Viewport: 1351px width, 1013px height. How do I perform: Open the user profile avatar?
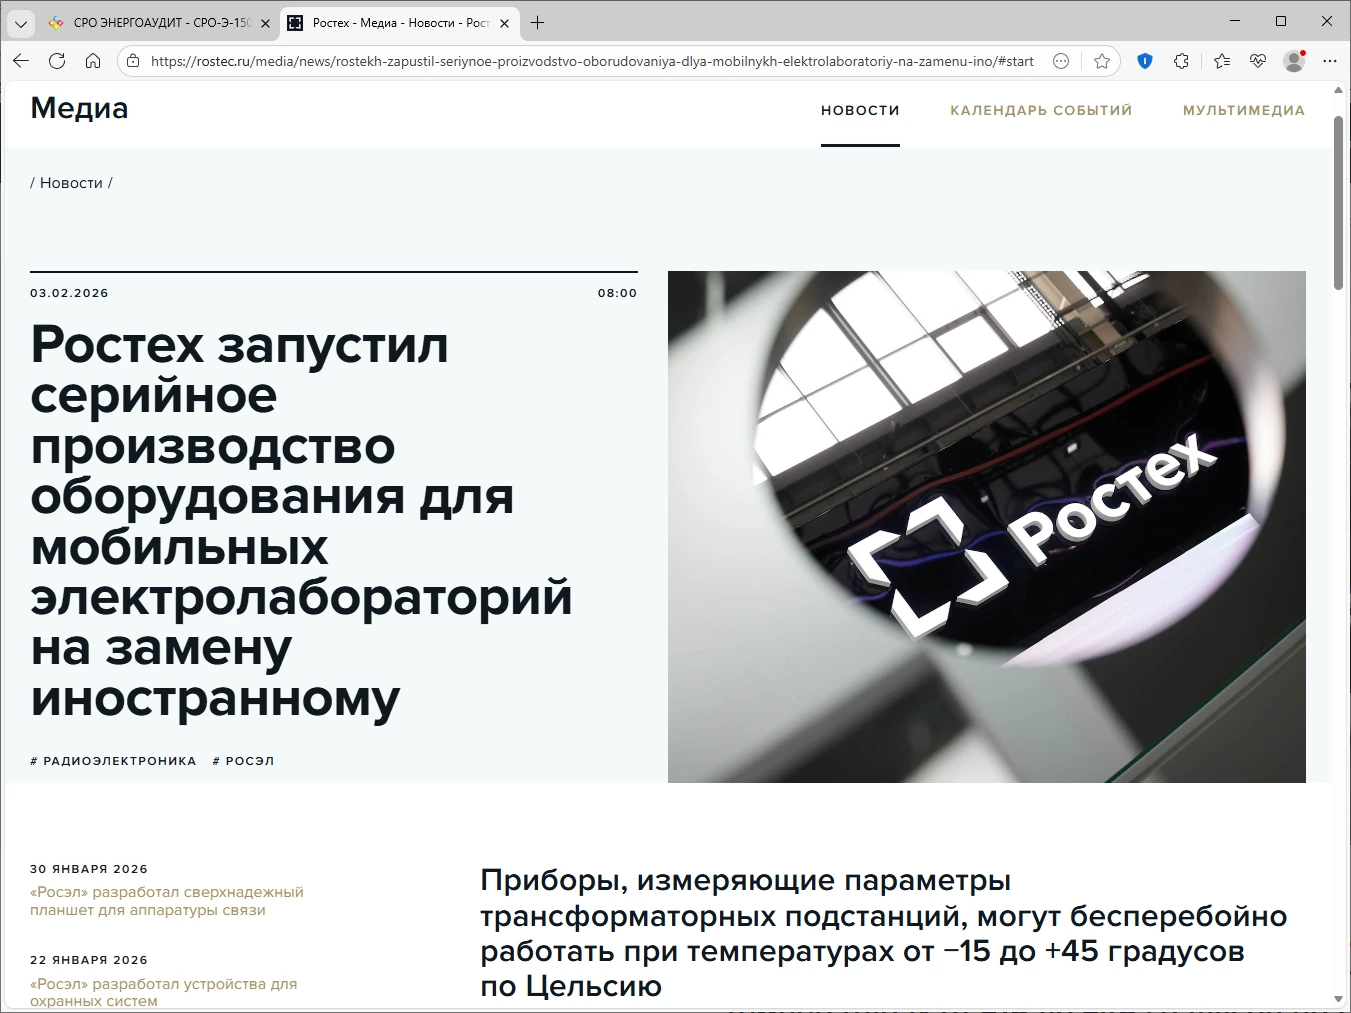point(1294,61)
